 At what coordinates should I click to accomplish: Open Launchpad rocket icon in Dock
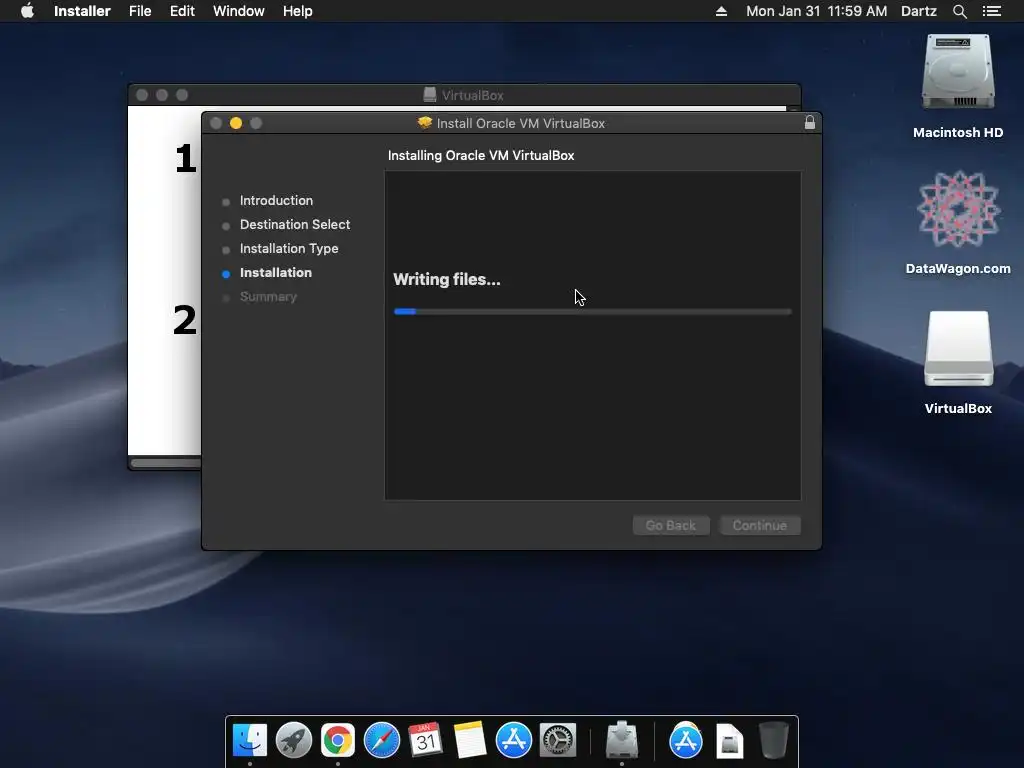coord(294,741)
